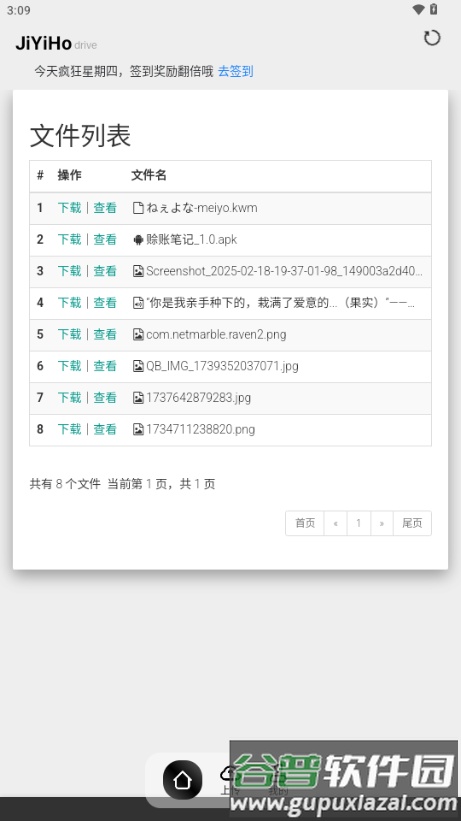Select file name starting 你是我亲手种下的
The image size is (461, 821).
281,303
